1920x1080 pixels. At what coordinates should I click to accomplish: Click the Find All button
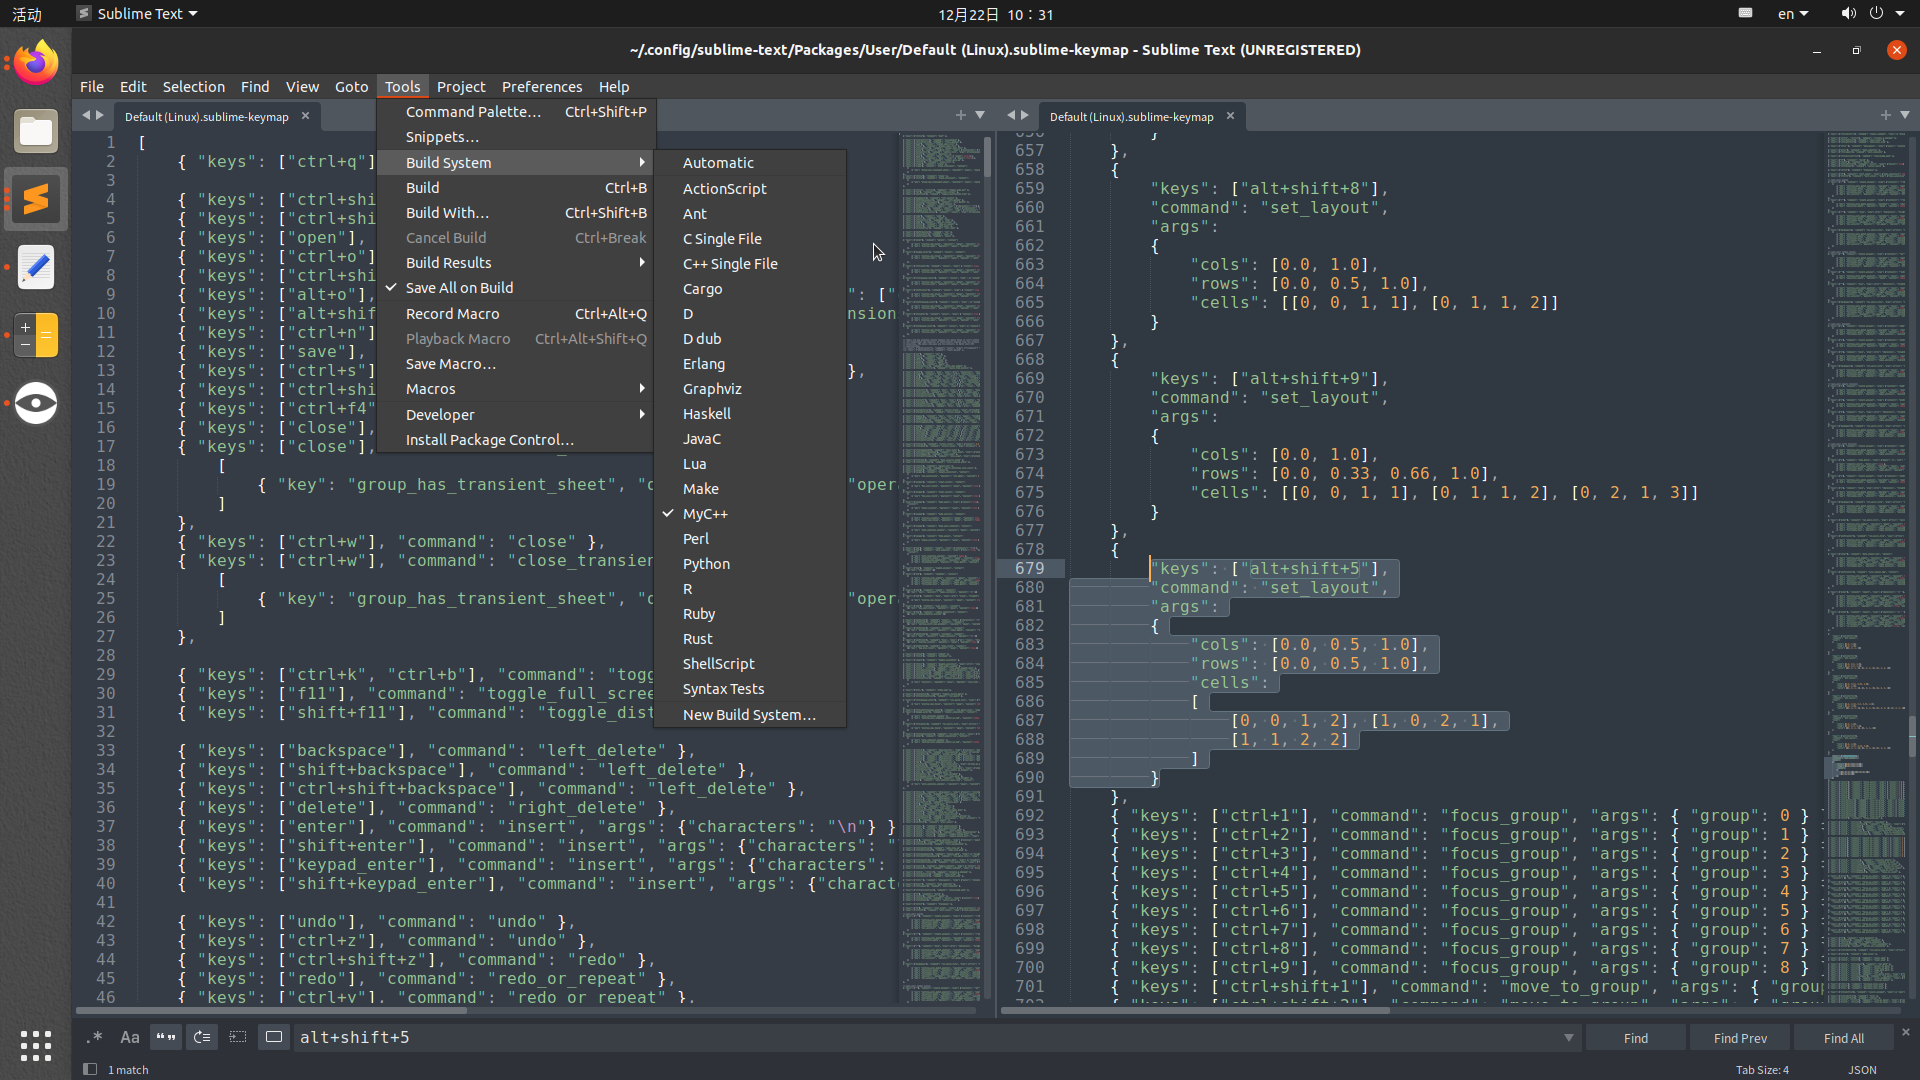click(1843, 1038)
